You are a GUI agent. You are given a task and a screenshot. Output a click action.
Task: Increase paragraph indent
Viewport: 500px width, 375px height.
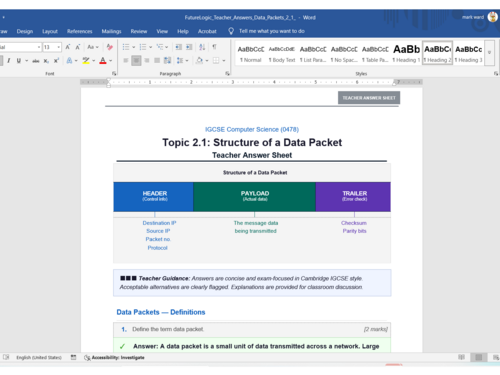click(x=189, y=47)
